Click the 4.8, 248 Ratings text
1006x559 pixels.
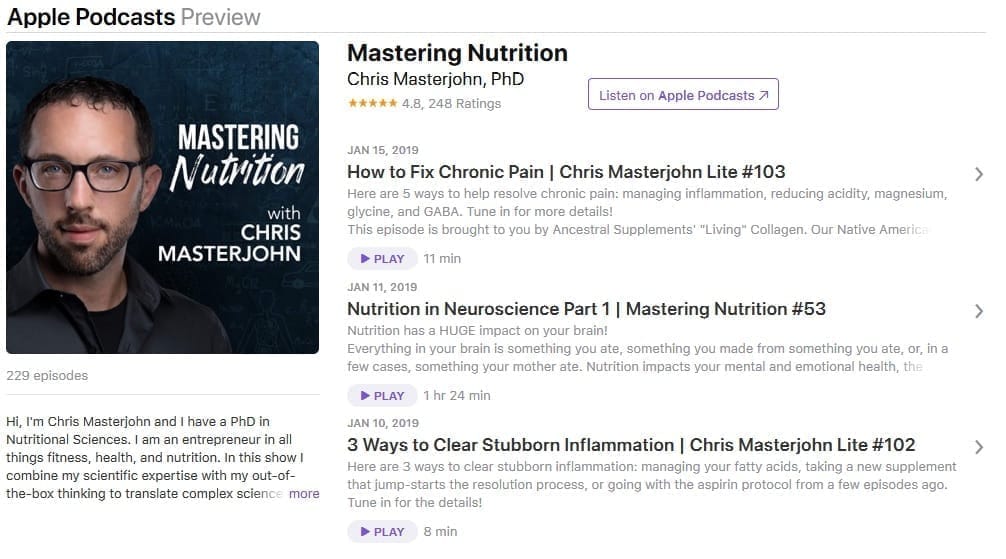click(x=451, y=103)
